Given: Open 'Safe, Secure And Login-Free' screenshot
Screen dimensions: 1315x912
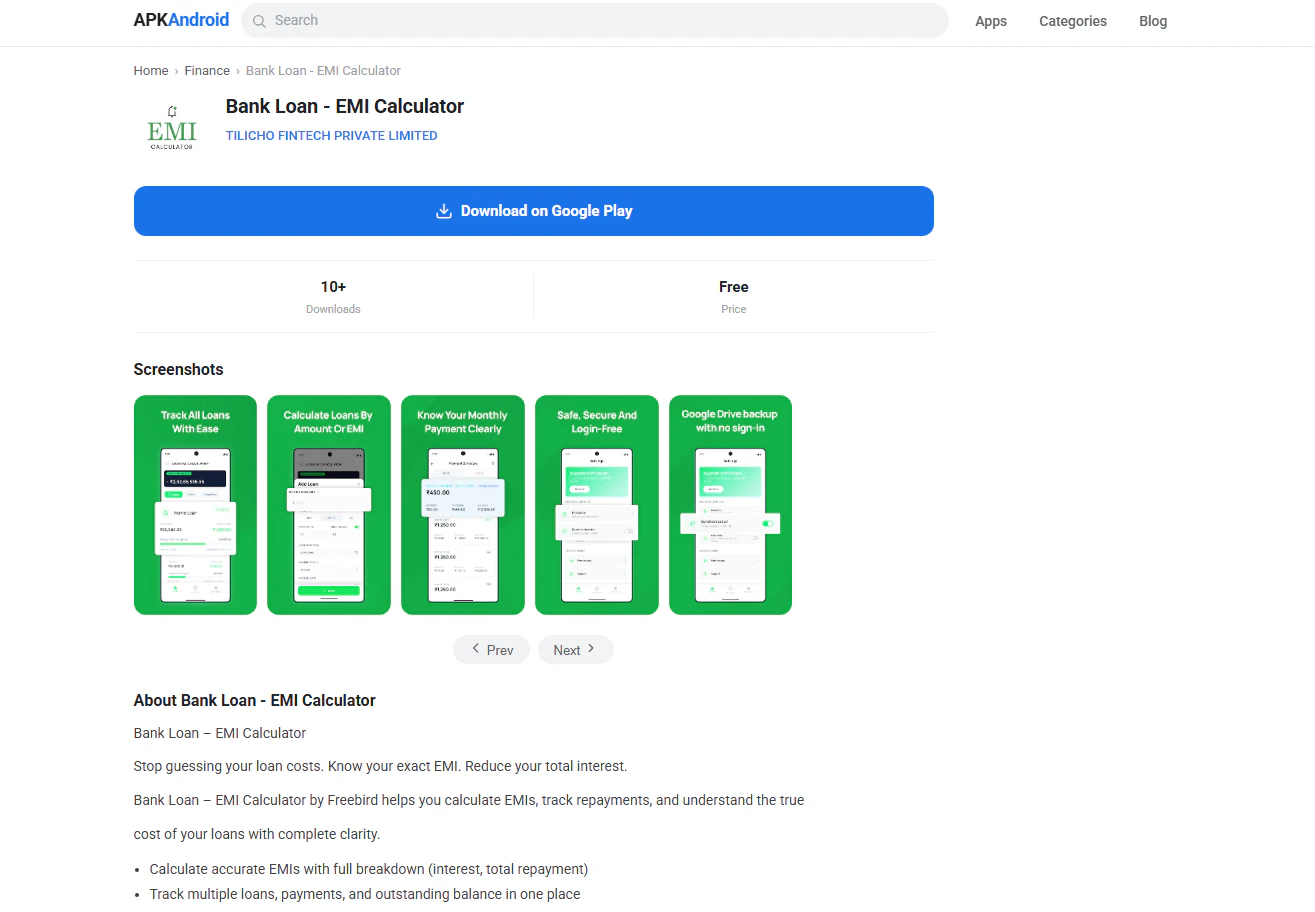Looking at the screenshot, I should [597, 505].
